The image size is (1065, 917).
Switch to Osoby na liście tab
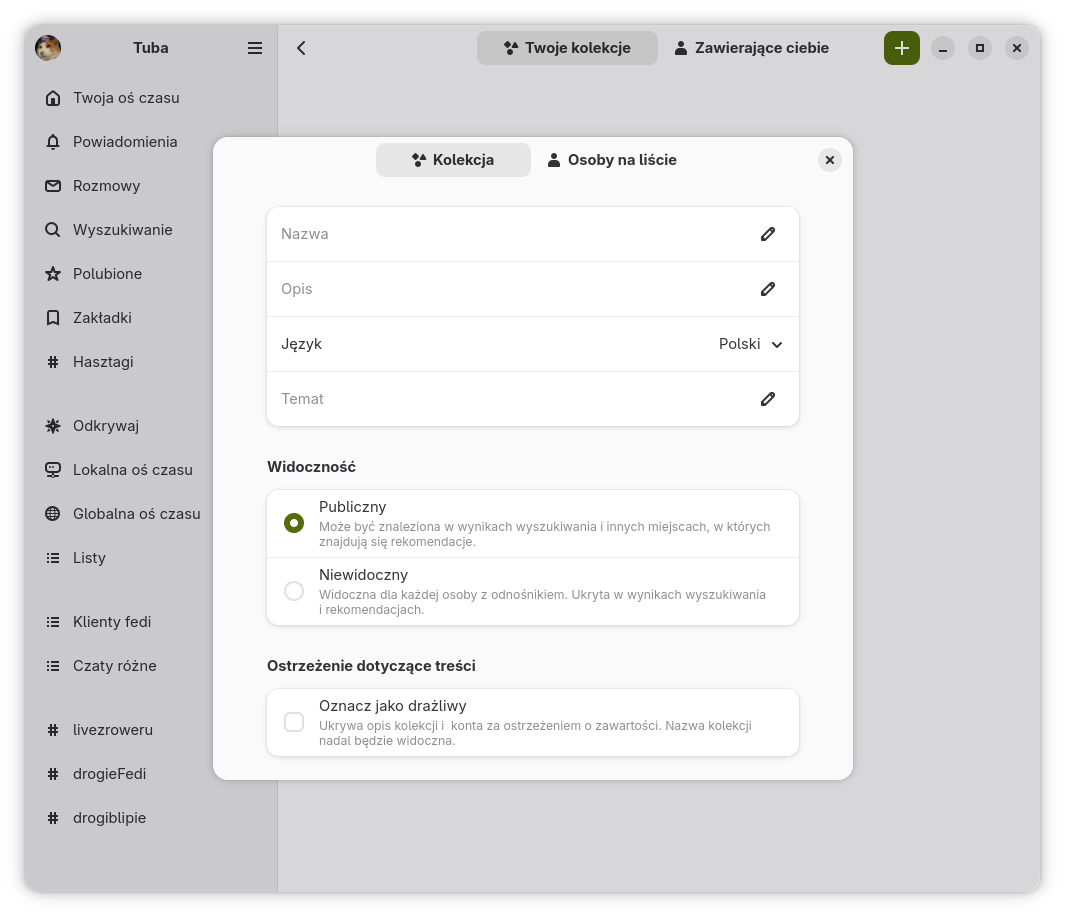pos(612,160)
